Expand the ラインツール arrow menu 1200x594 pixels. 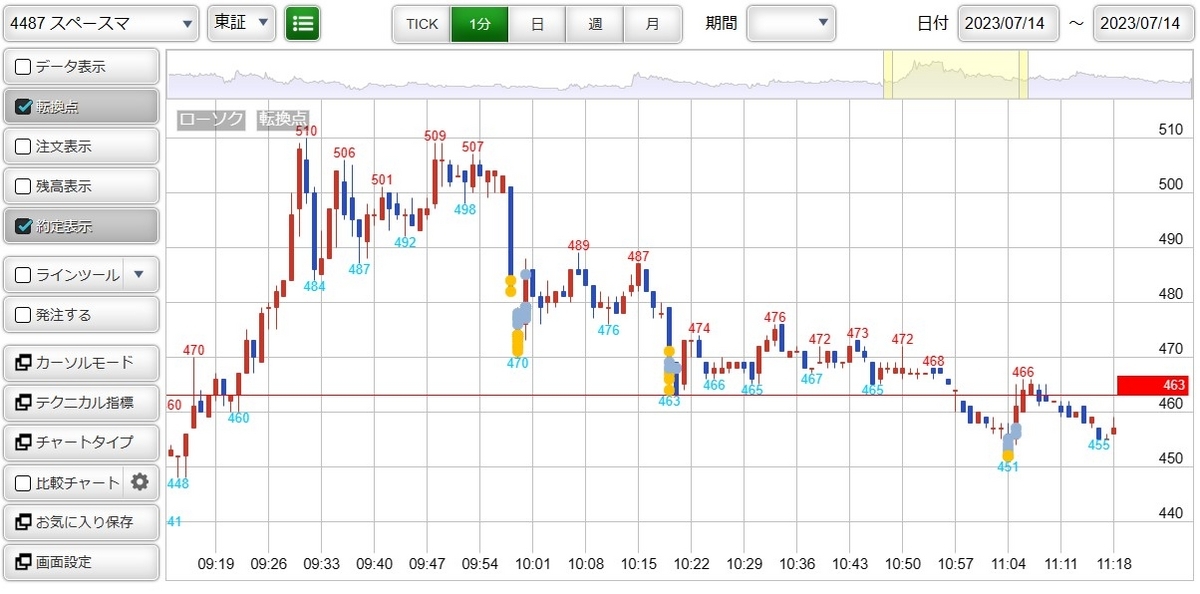140,274
